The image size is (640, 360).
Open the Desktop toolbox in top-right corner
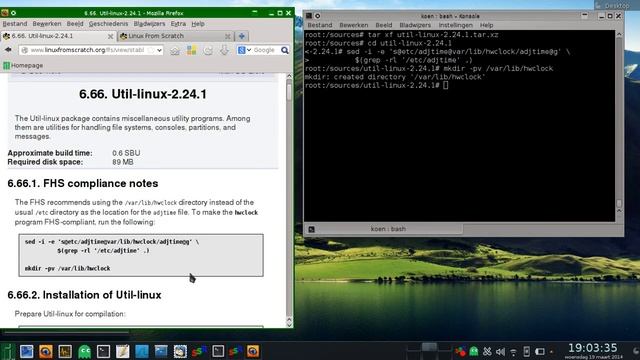617,5
